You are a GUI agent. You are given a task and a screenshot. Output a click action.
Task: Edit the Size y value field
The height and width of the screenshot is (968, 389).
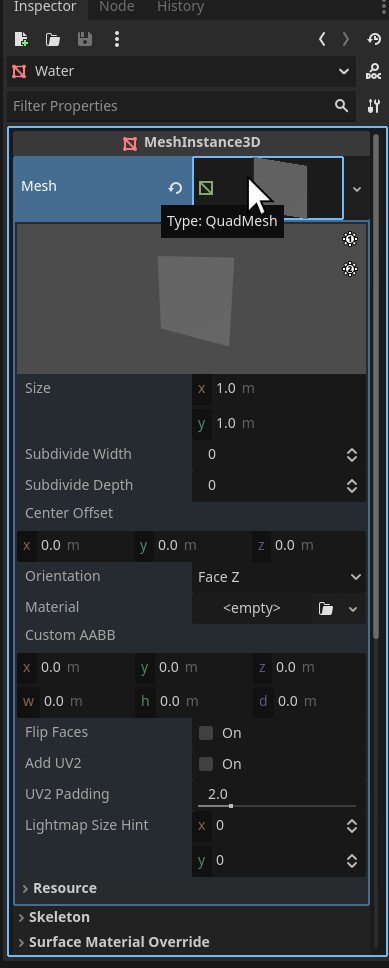point(279,424)
